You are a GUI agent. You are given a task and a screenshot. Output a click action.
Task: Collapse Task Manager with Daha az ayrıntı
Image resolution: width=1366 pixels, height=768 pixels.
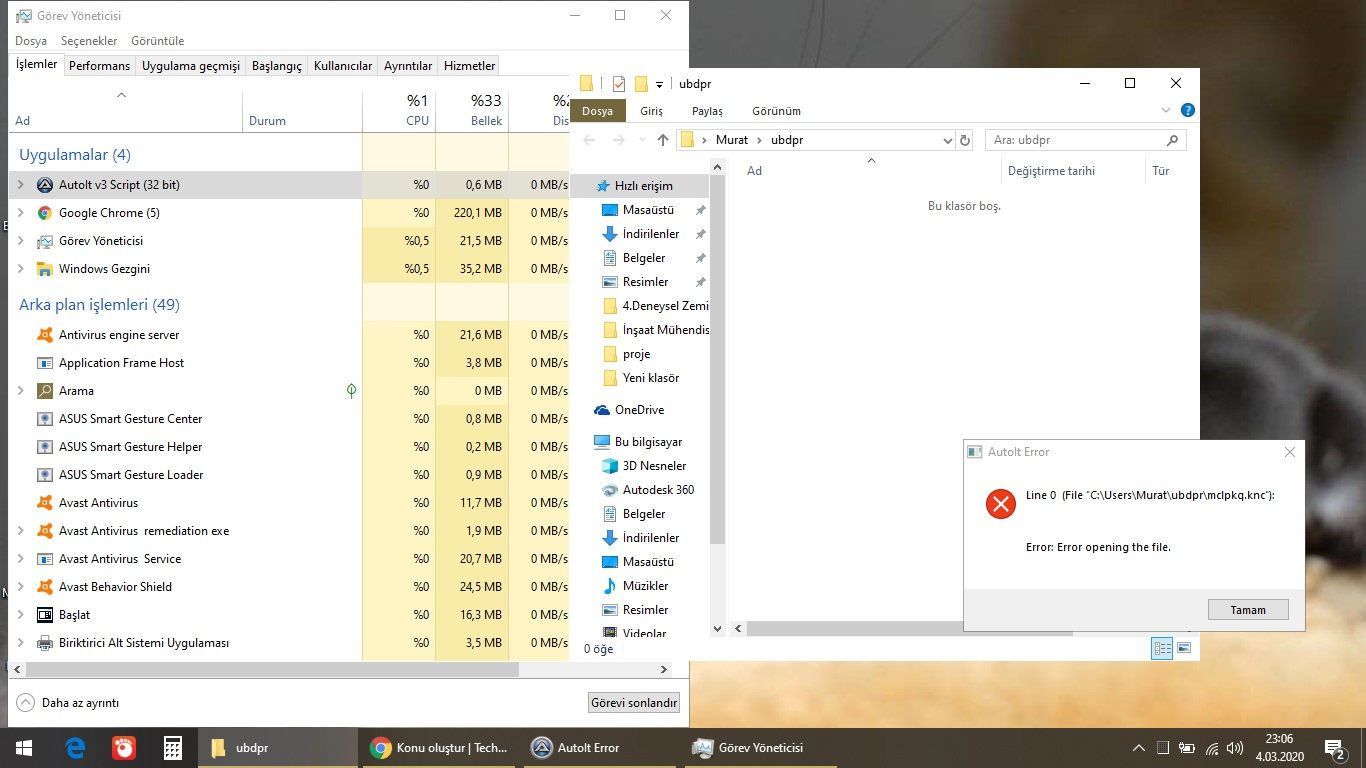(68, 703)
